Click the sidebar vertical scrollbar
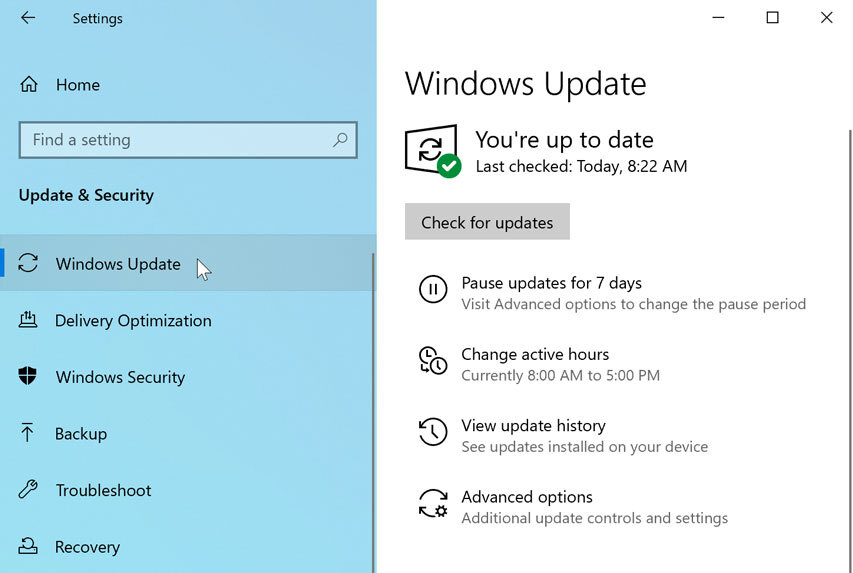The width and height of the screenshot is (853, 573). 374,412
